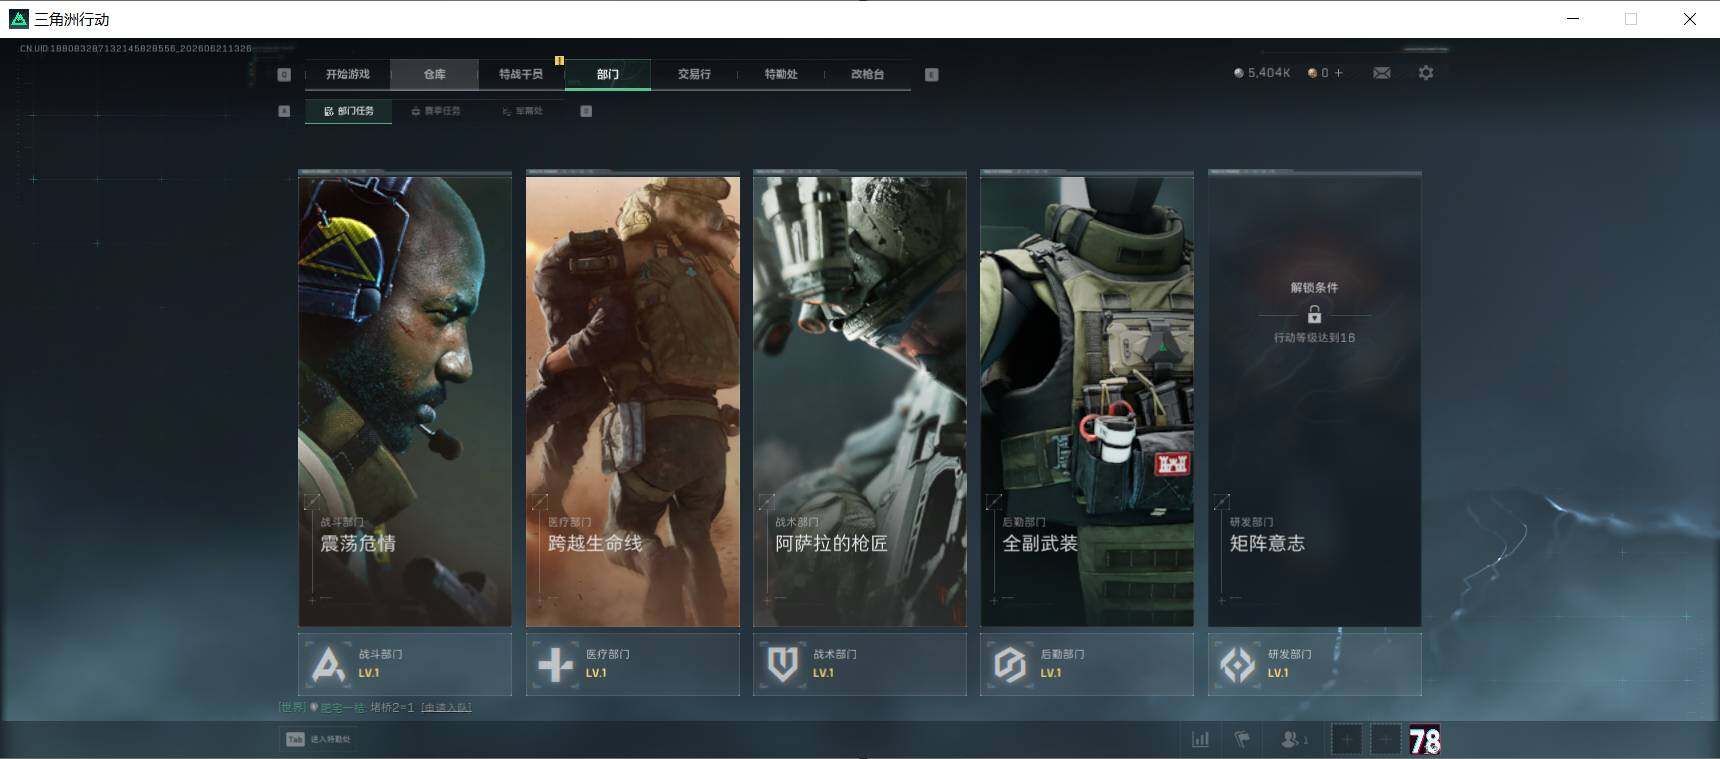The image size is (1720, 759).
Task: Select the 部门任务 sub-tab
Action: pos(349,111)
